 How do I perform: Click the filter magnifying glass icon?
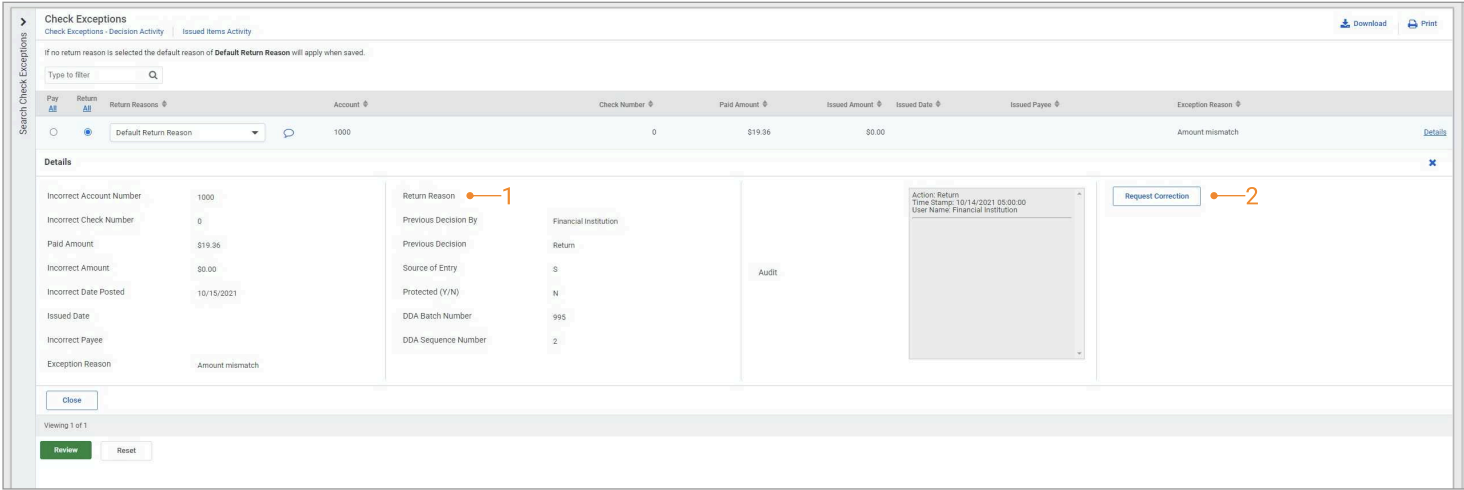coord(153,75)
